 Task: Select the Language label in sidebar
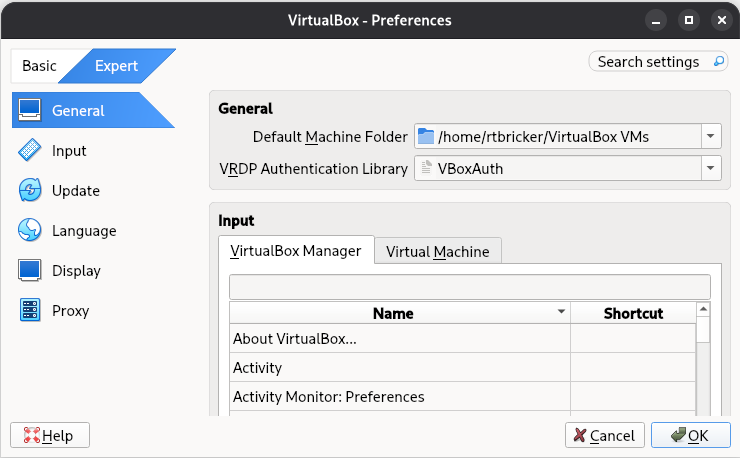coord(84,230)
